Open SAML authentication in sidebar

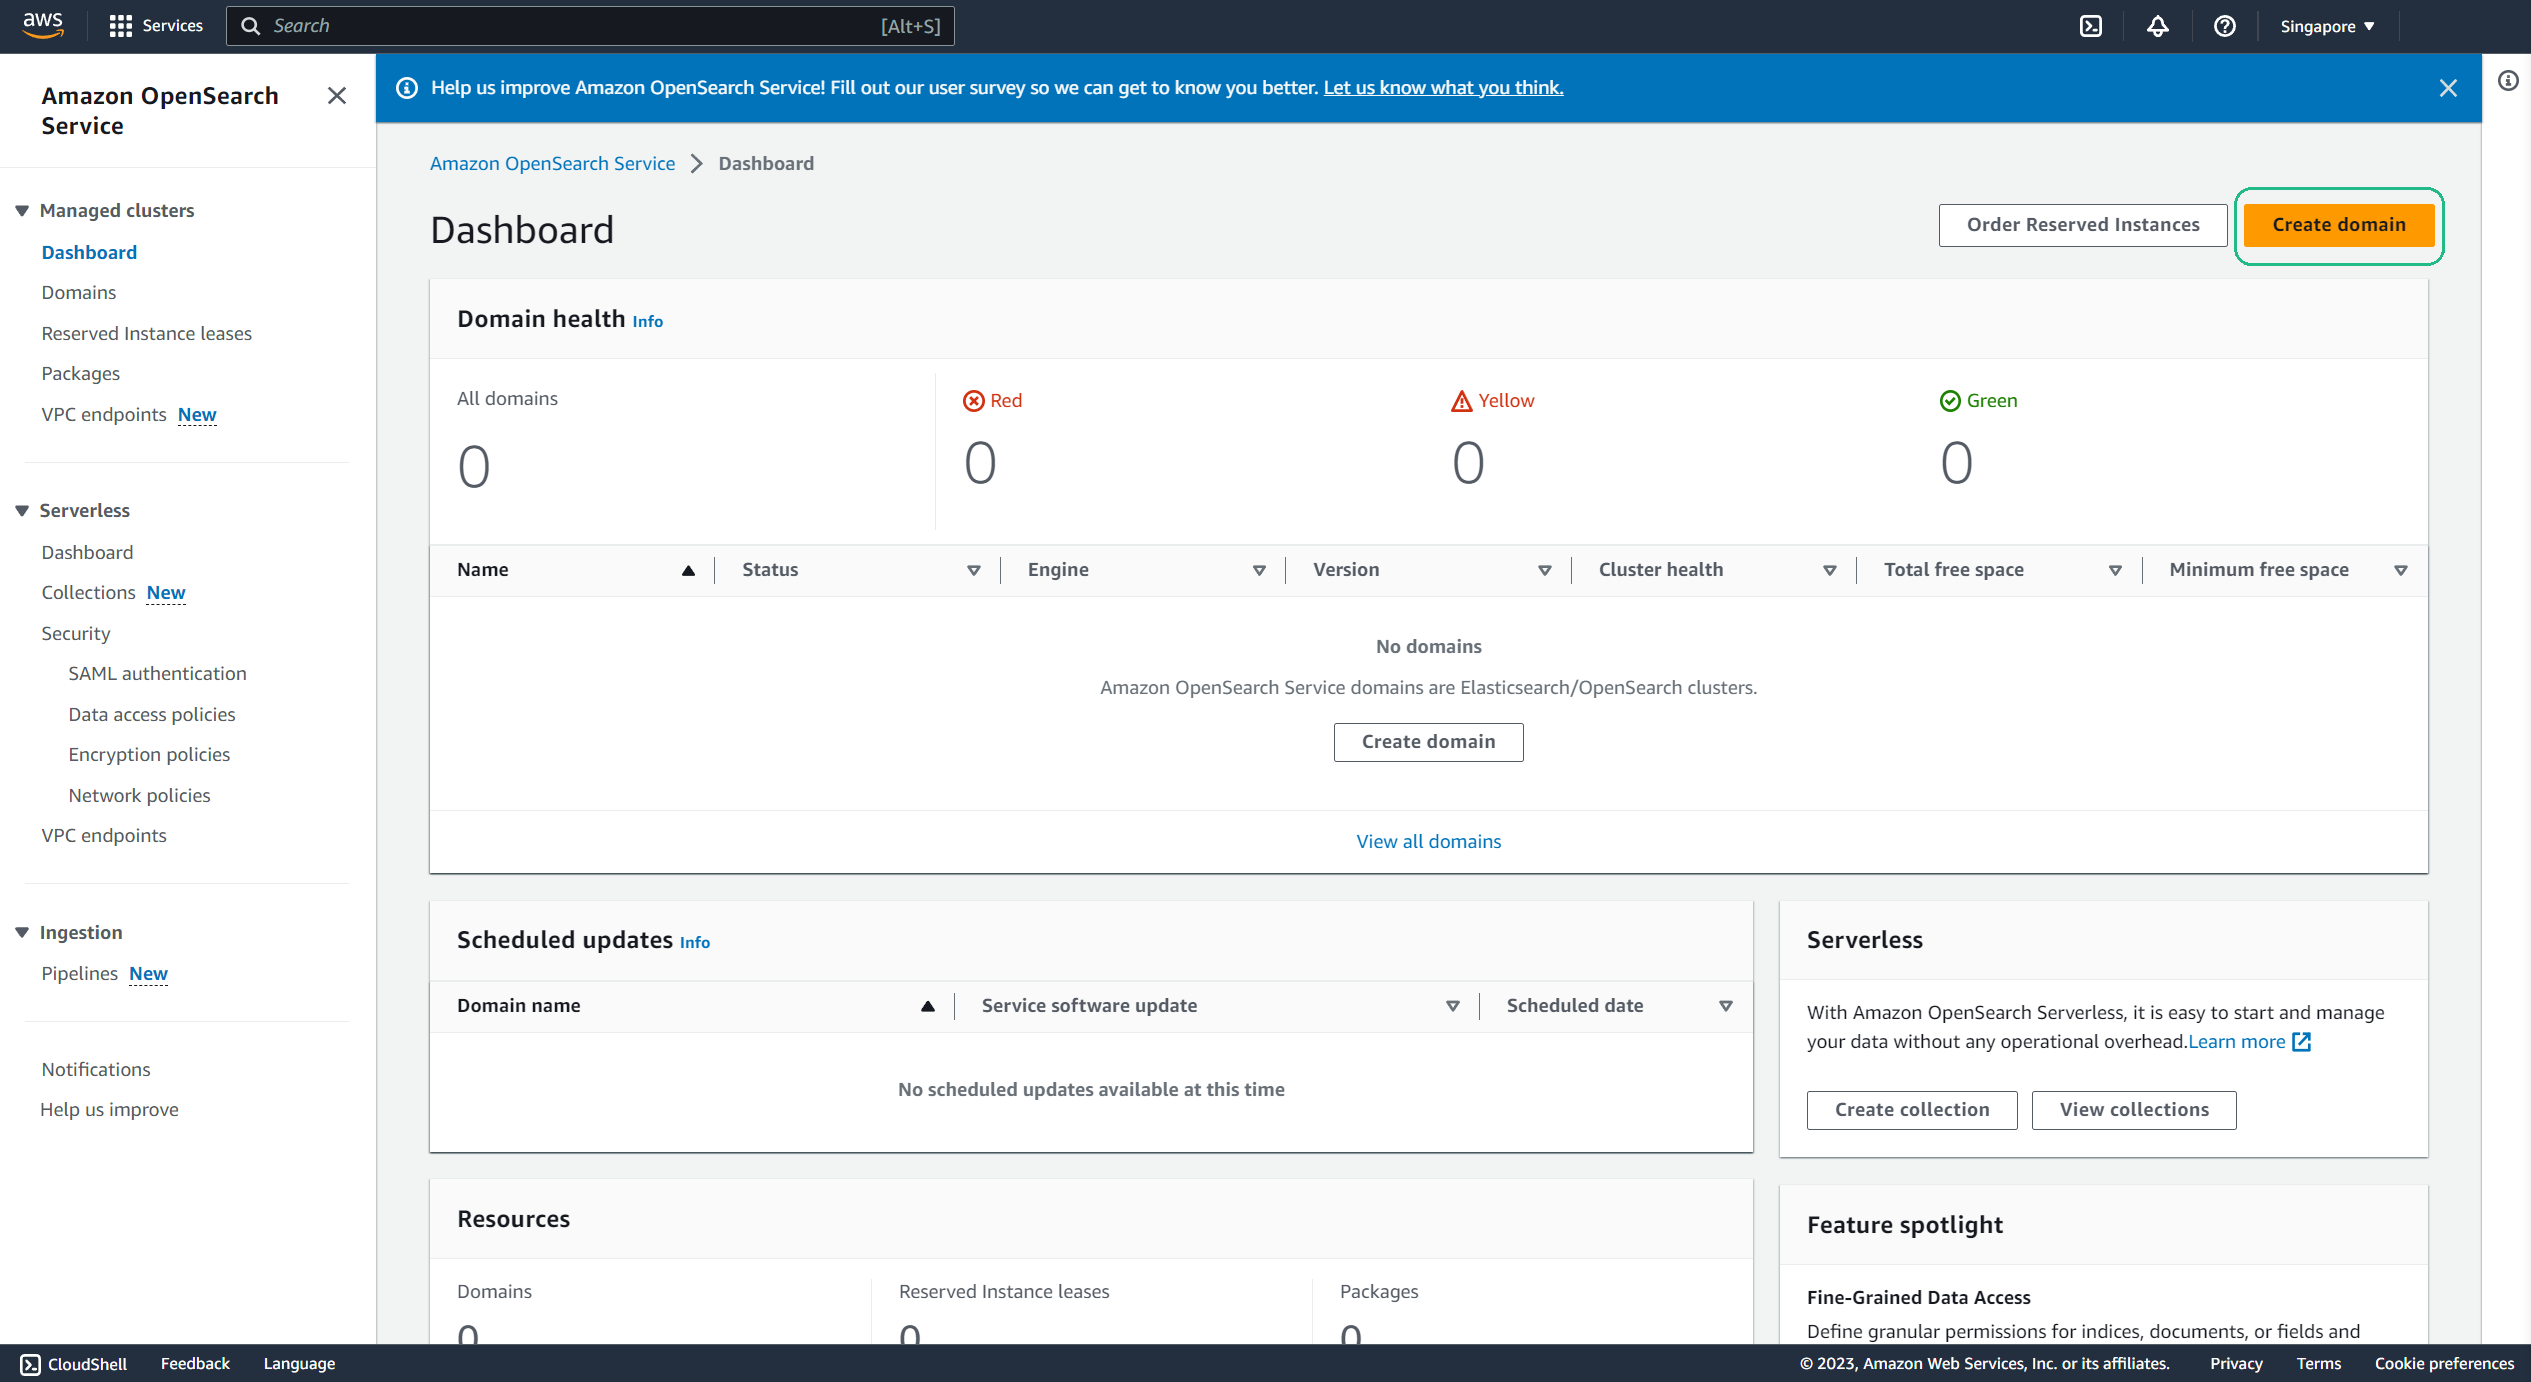[x=157, y=674]
